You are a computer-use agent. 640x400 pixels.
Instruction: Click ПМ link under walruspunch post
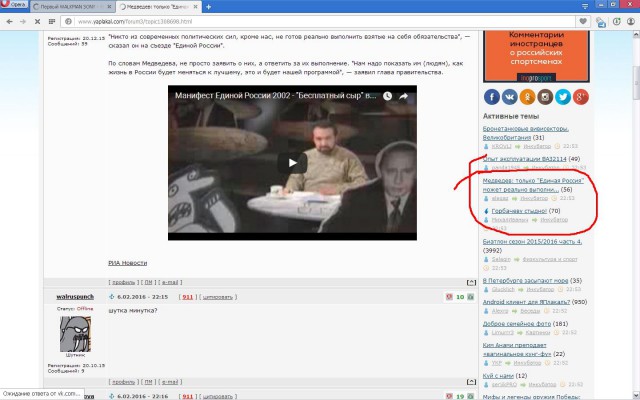tap(148, 382)
